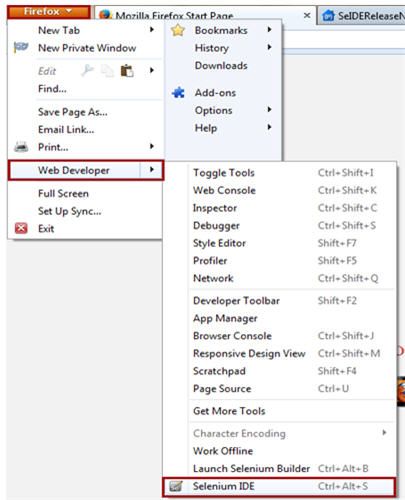Image resolution: width=405 pixels, height=500 pixels.
Task: Open Scratchpad
Action: (x=280, y=371)
